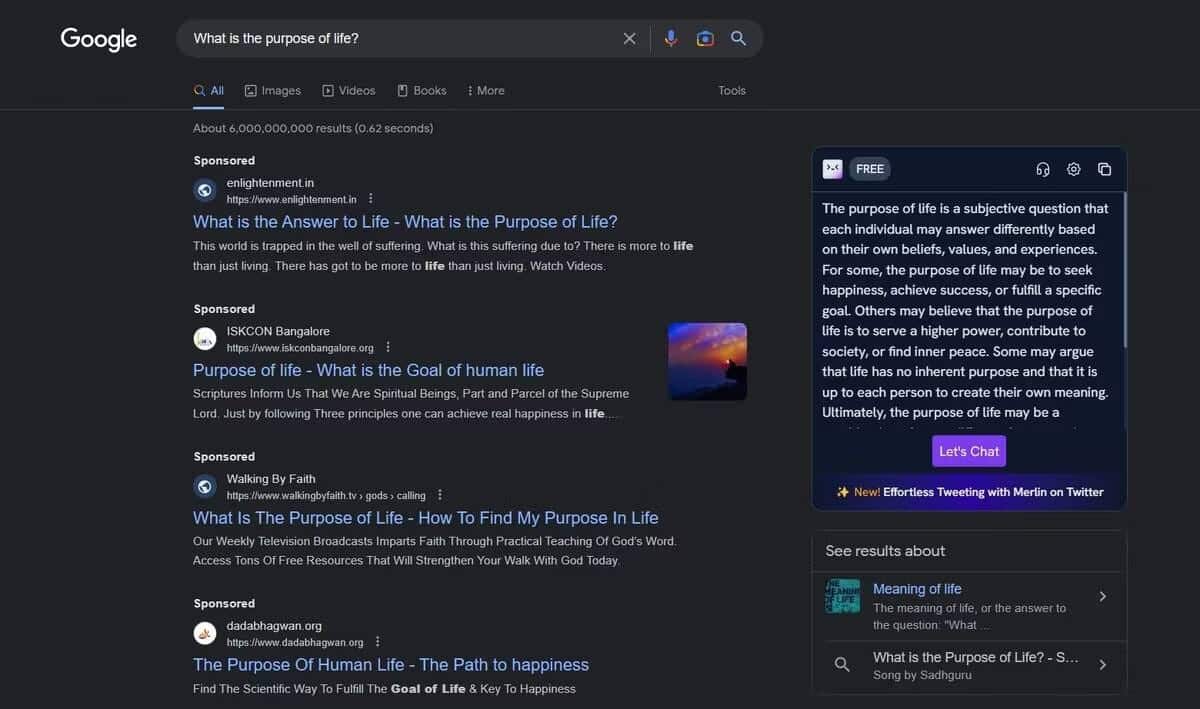Open Merlin settings gear icon
Image resolution: width=1200 pixels, height=709 pixels.
click(x=1073, y=169)
